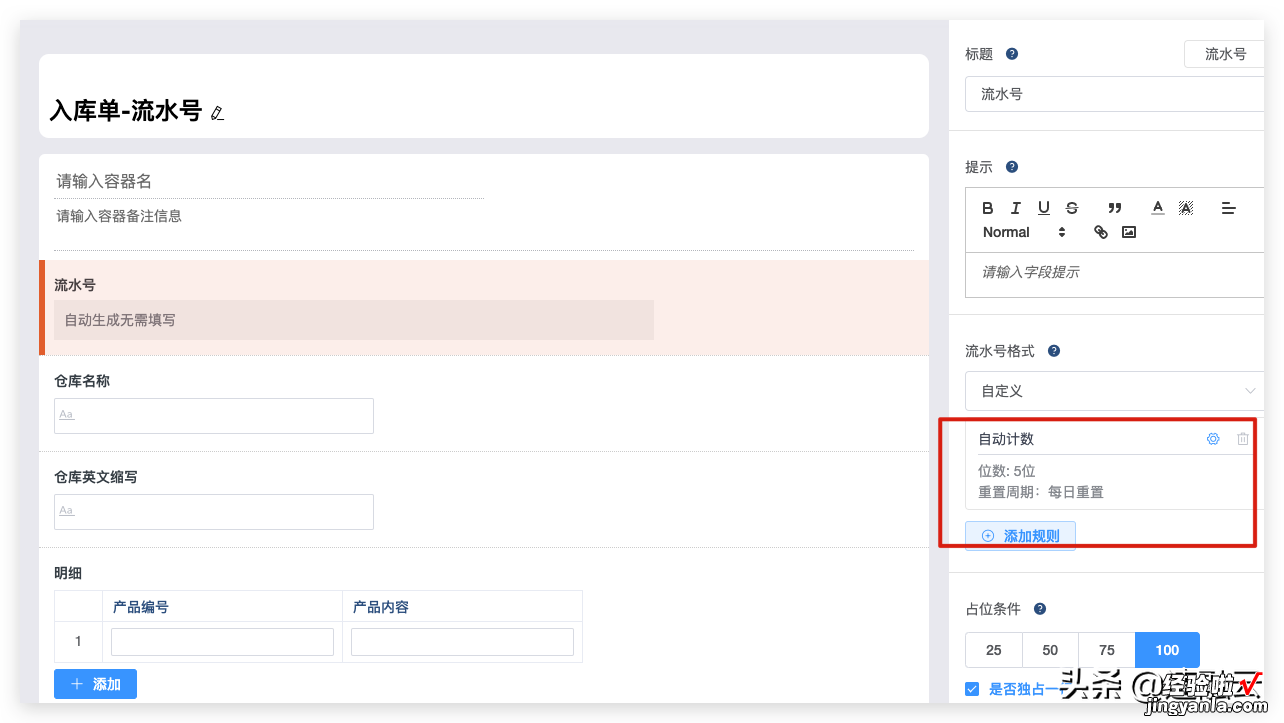Toggle italic formatting in hint editor
This screenshot has width=1284, height=723.
[x=1016, y=208]
